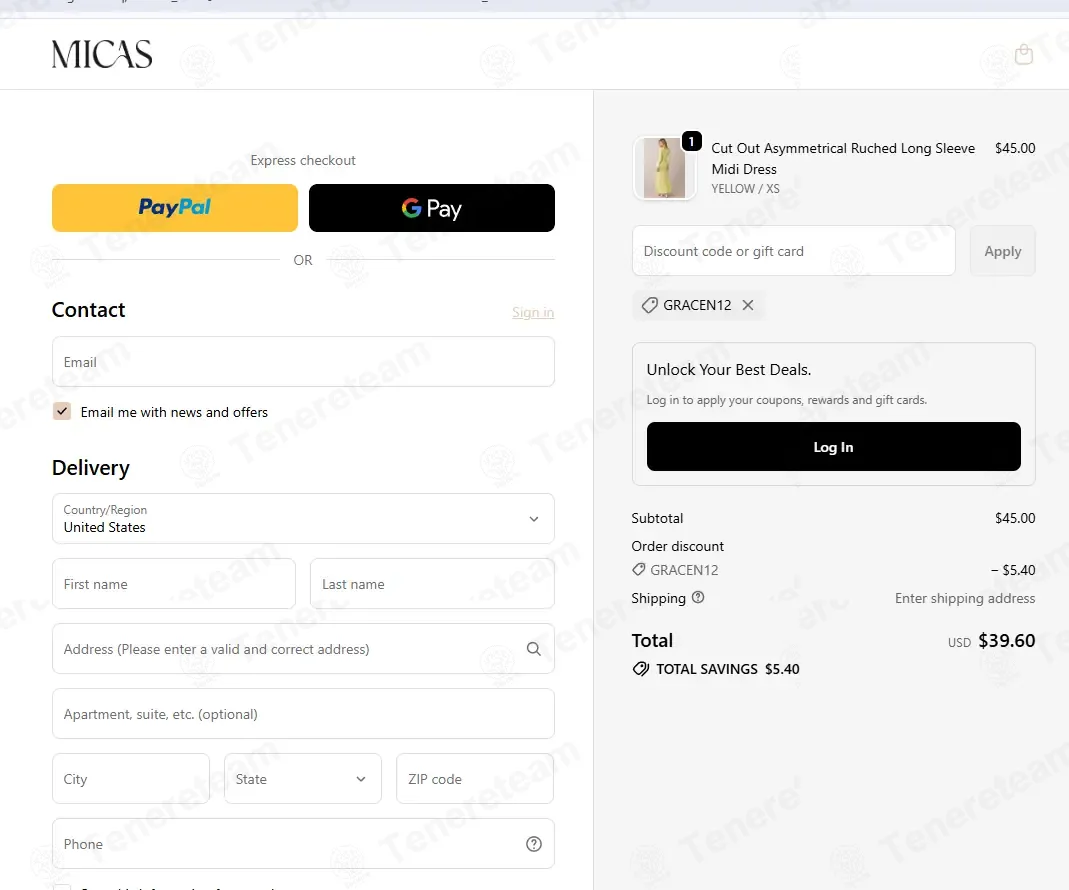Click the black Log In button
This screenshot has height=890, width=1069.
point(833,447)
